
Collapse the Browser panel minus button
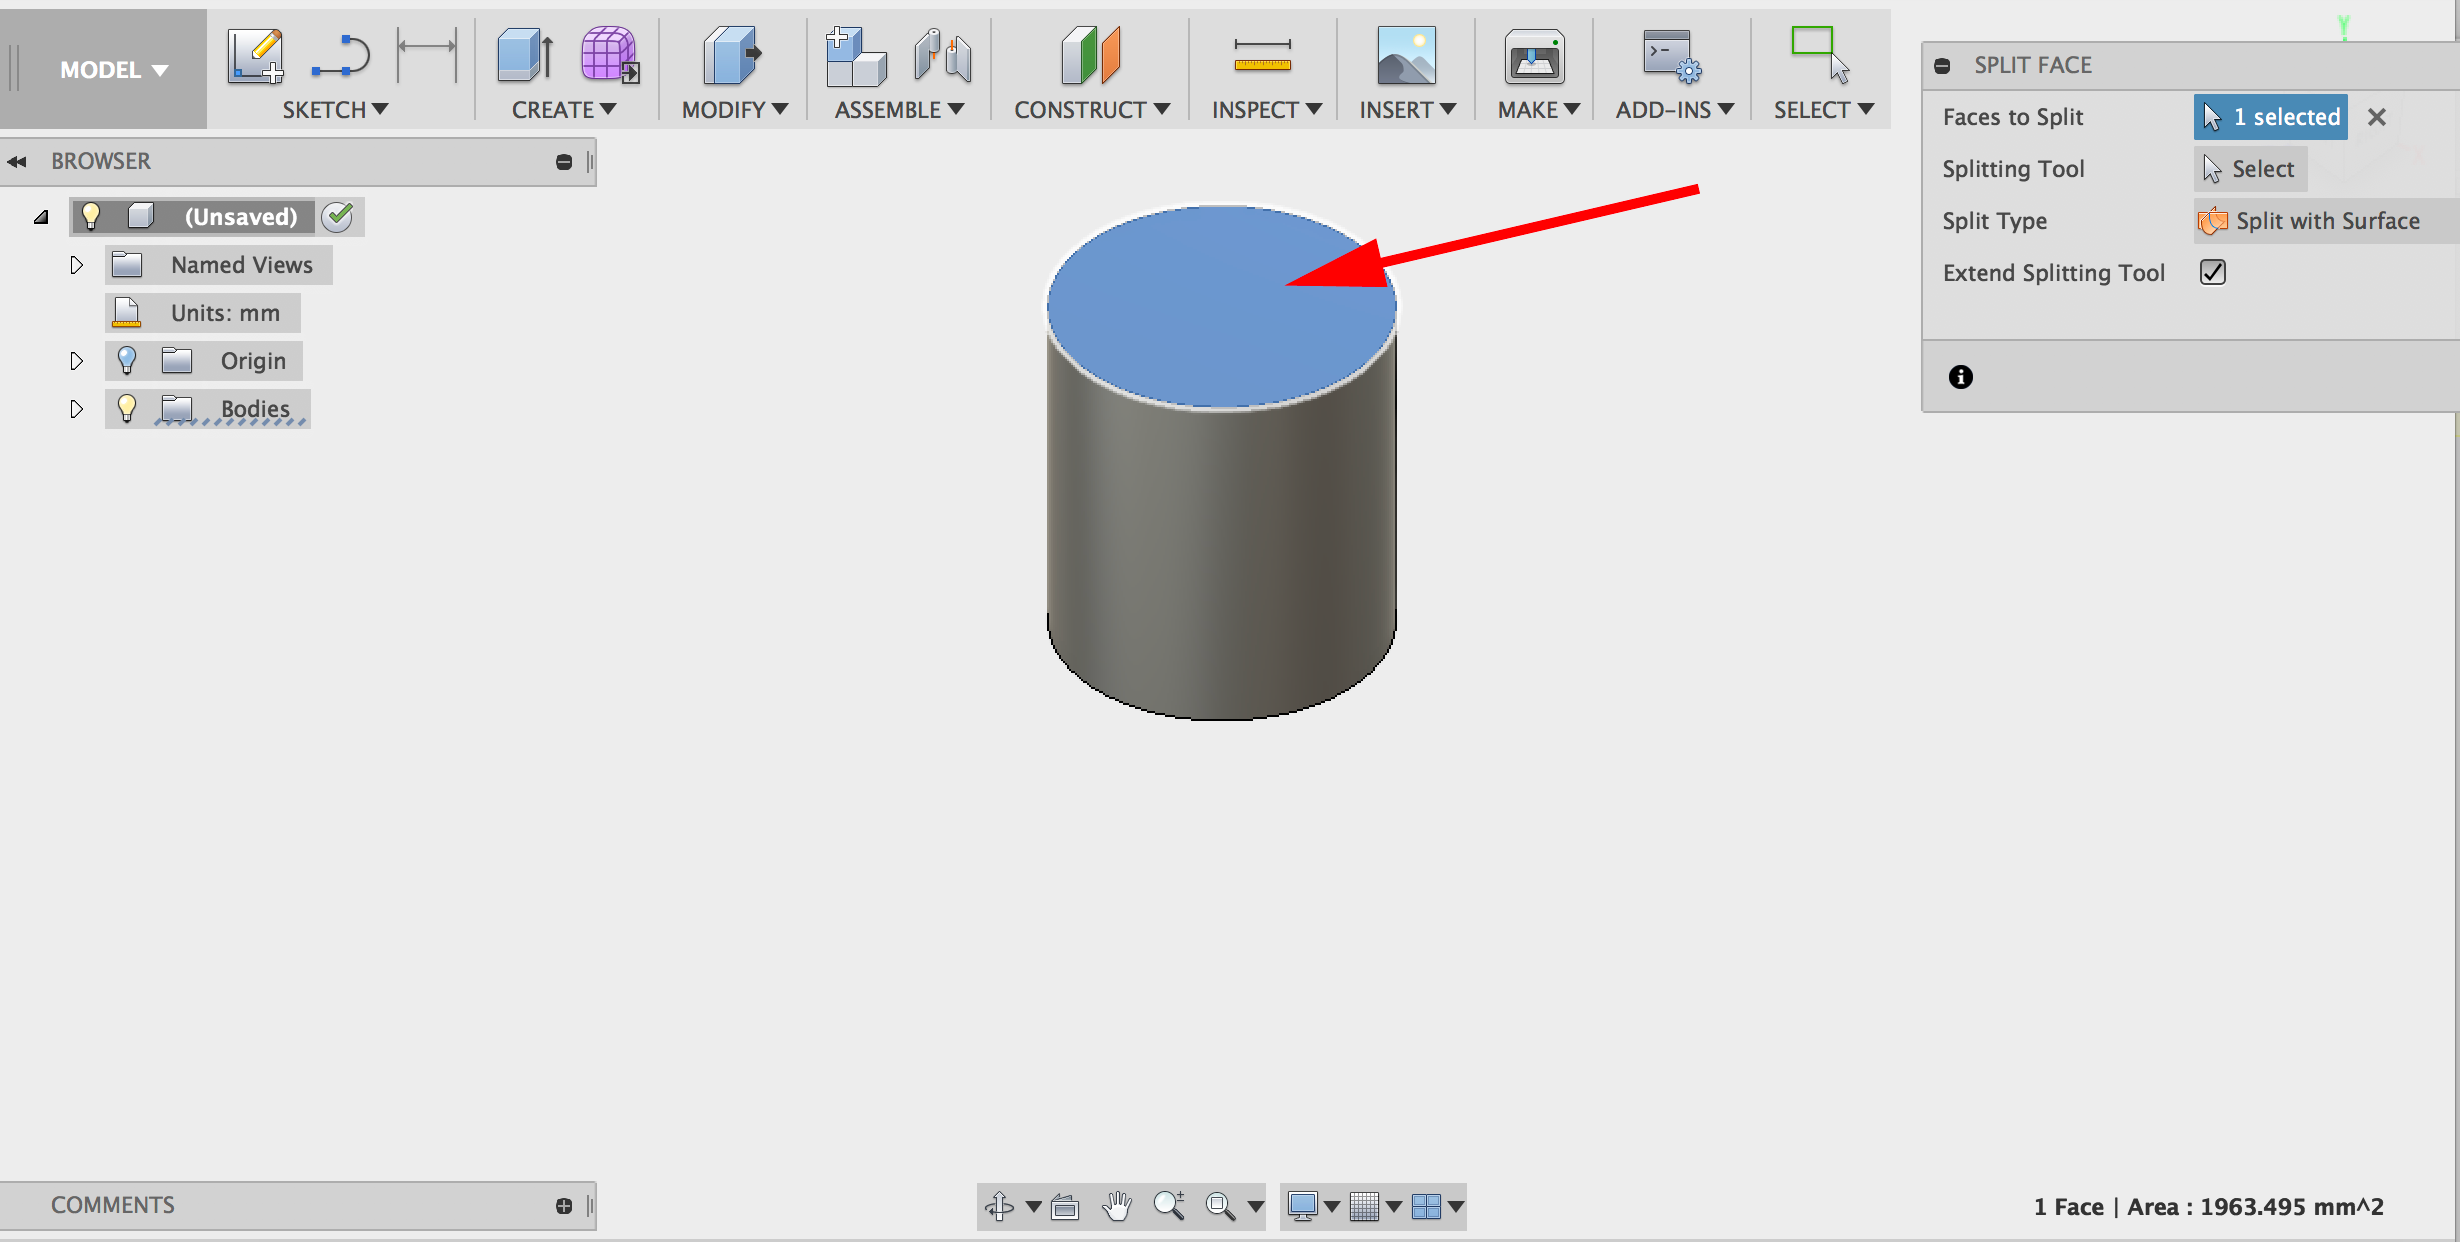pos(564,162)
